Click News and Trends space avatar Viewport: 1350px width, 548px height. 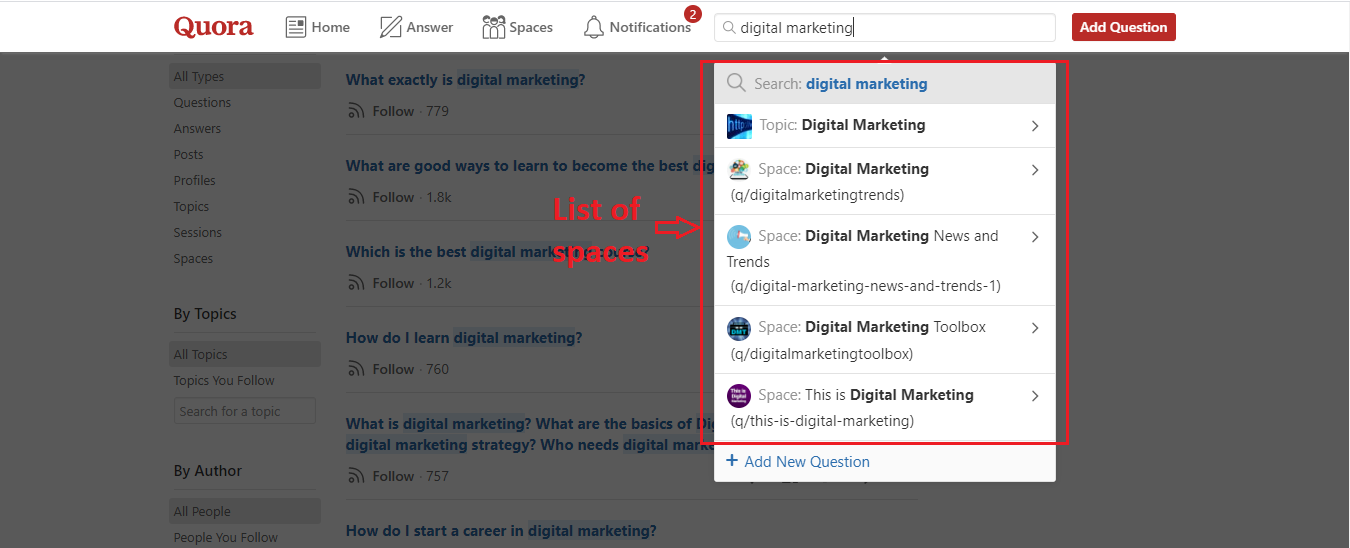click(739, 237)
